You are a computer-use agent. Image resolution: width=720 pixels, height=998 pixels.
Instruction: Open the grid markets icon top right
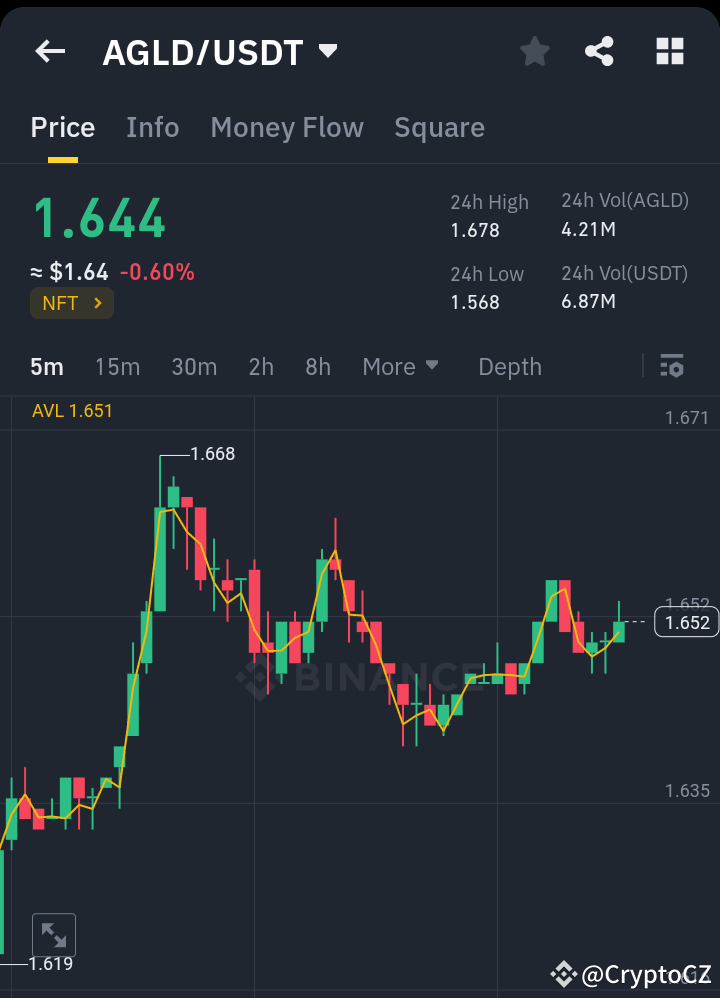pos(669,51)
